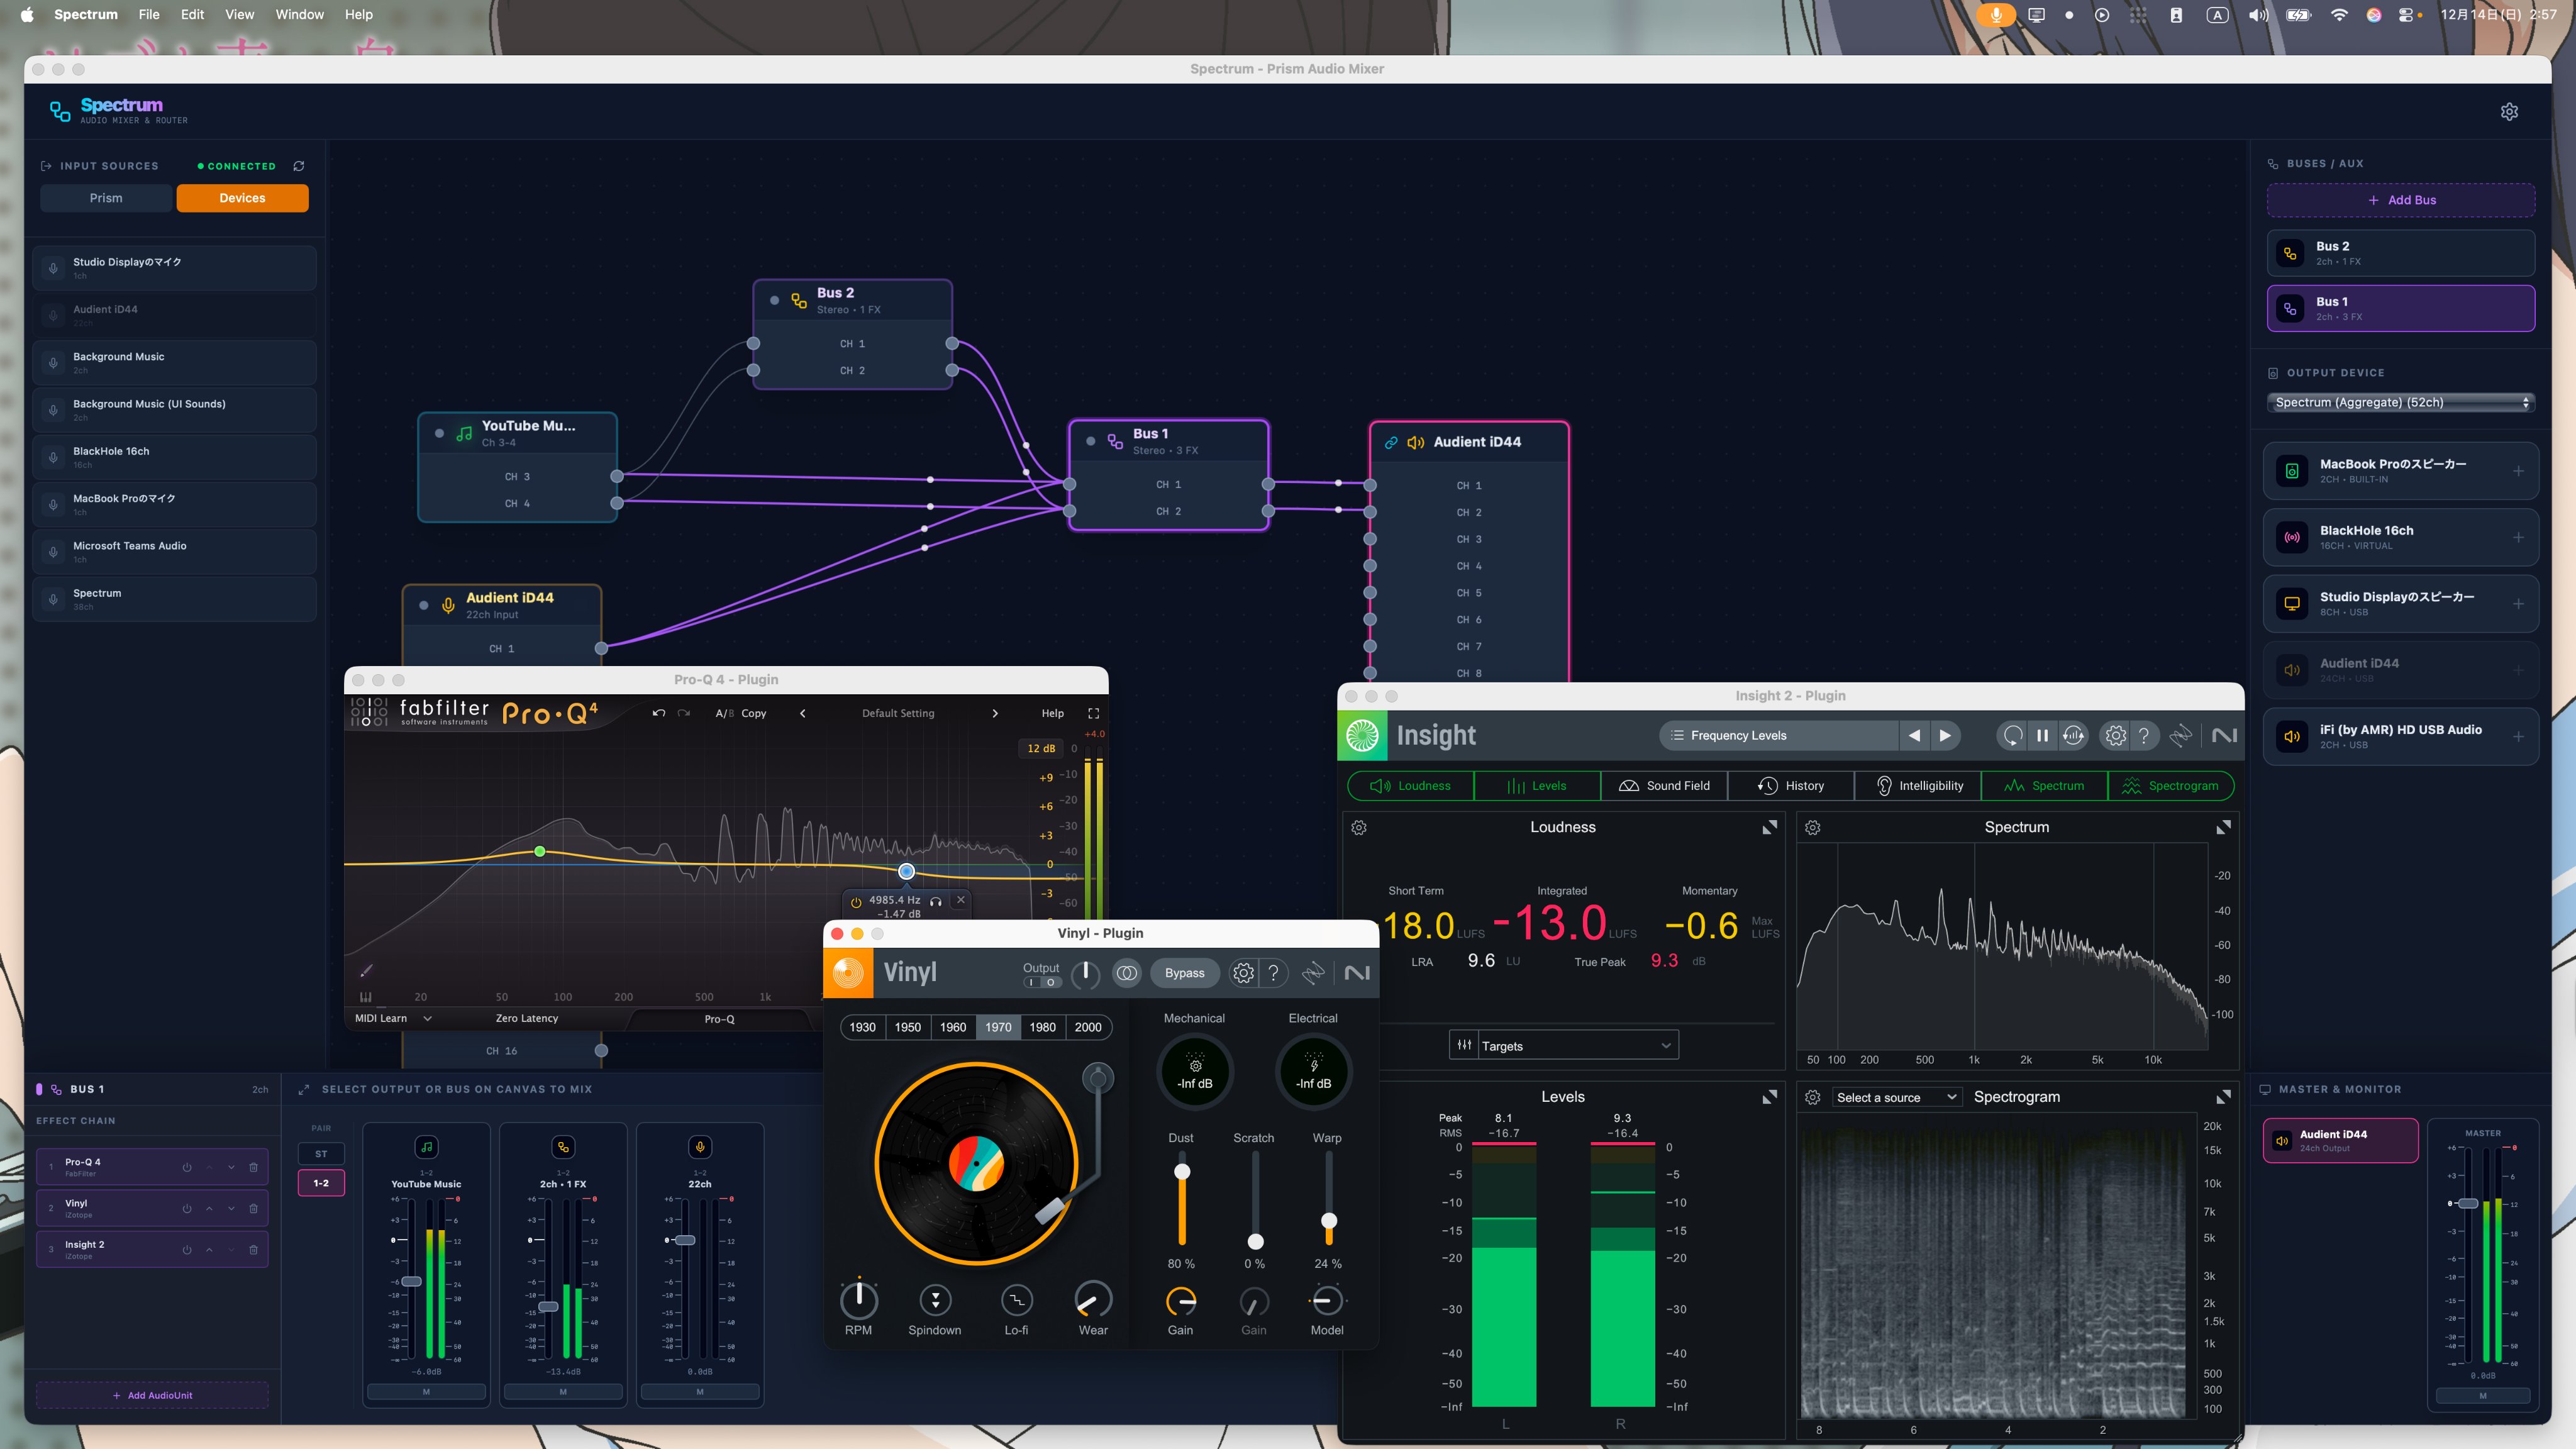This screenshot has width=2576, height=1449.
Task: Open Insight help question mark icon
Action: 2144,735
